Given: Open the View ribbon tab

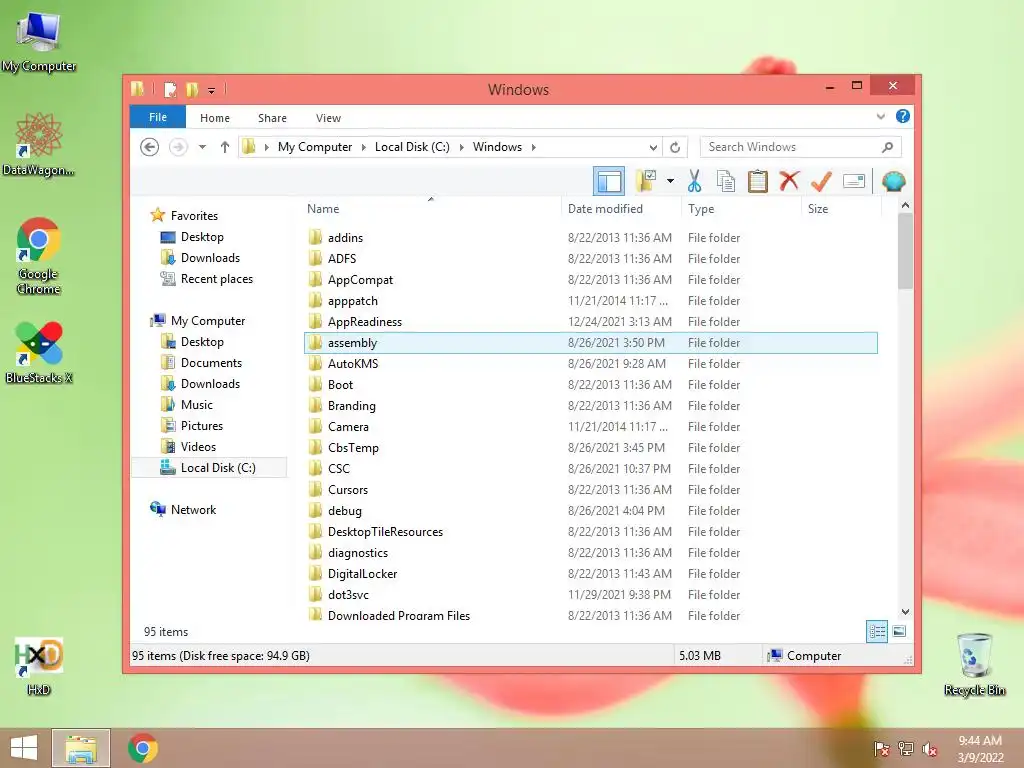Looking at the screenshot, I should [x=328, y=118].
